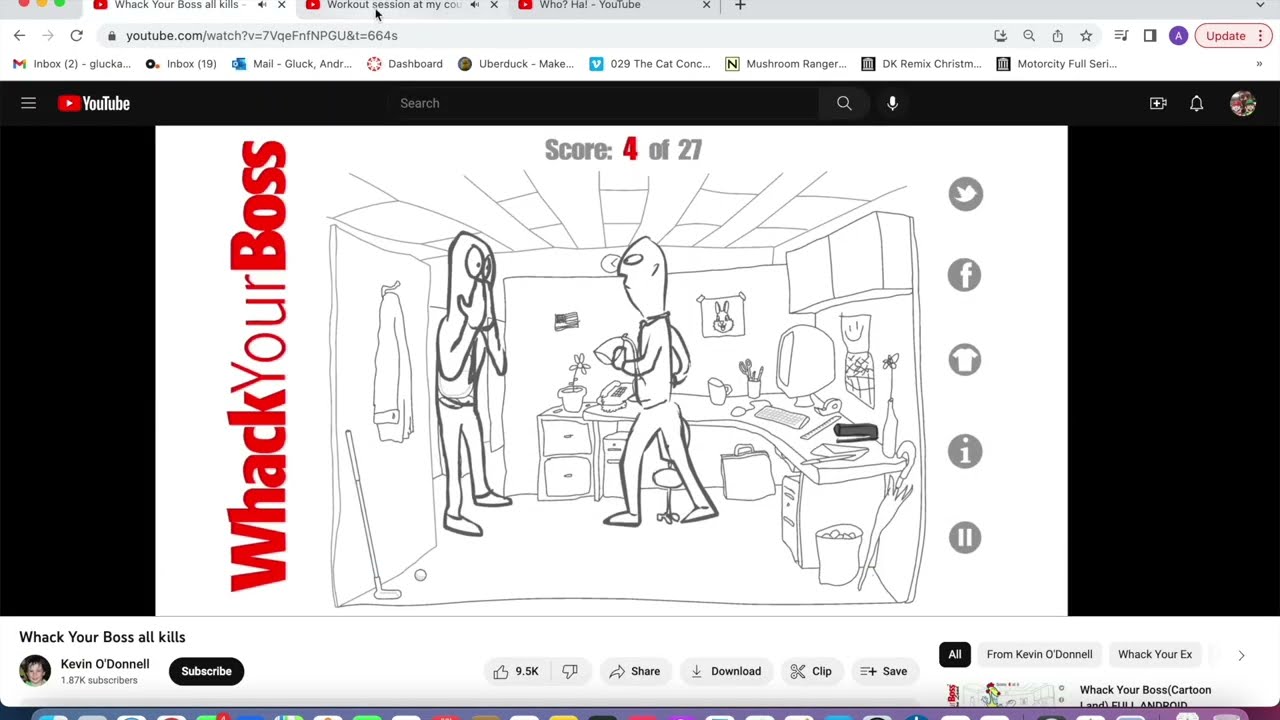Open YouTube notifications bell

point(1196,103)
